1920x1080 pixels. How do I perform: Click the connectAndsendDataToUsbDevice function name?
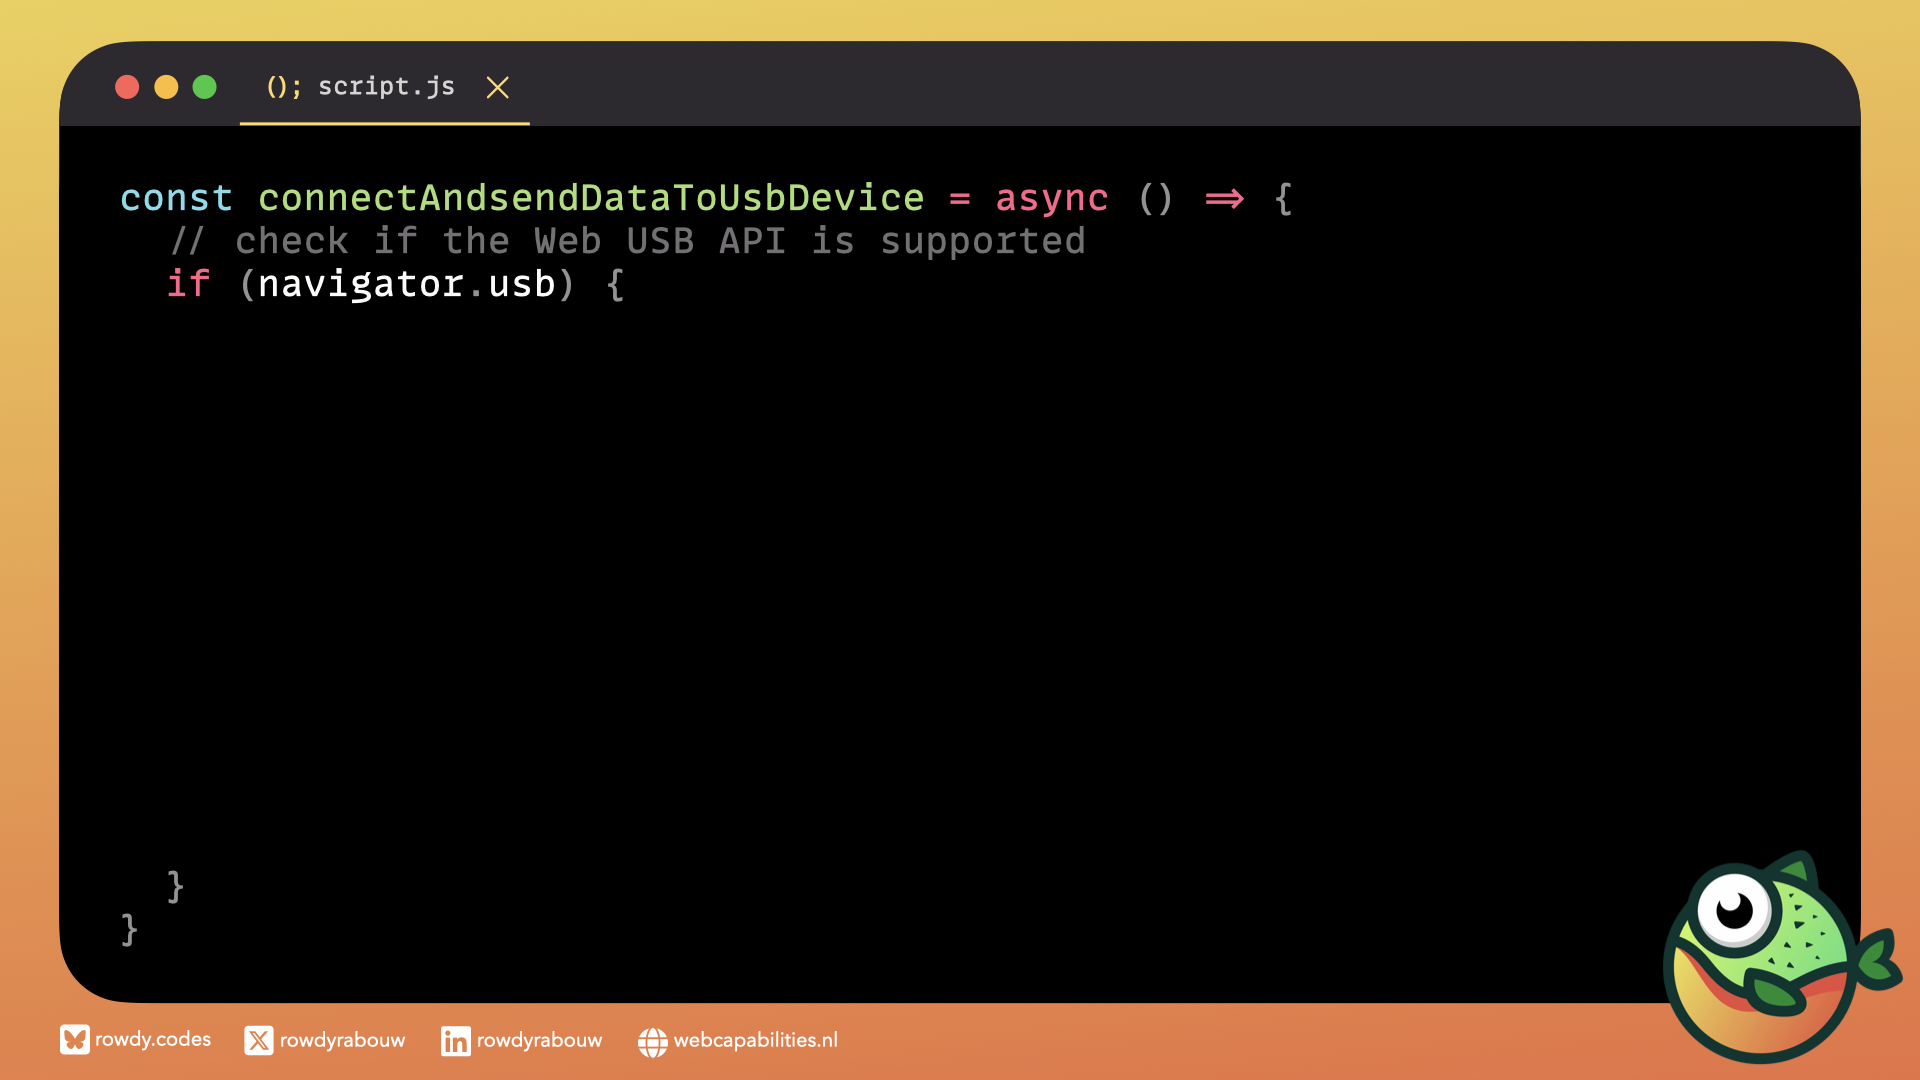tap(590, 198)
